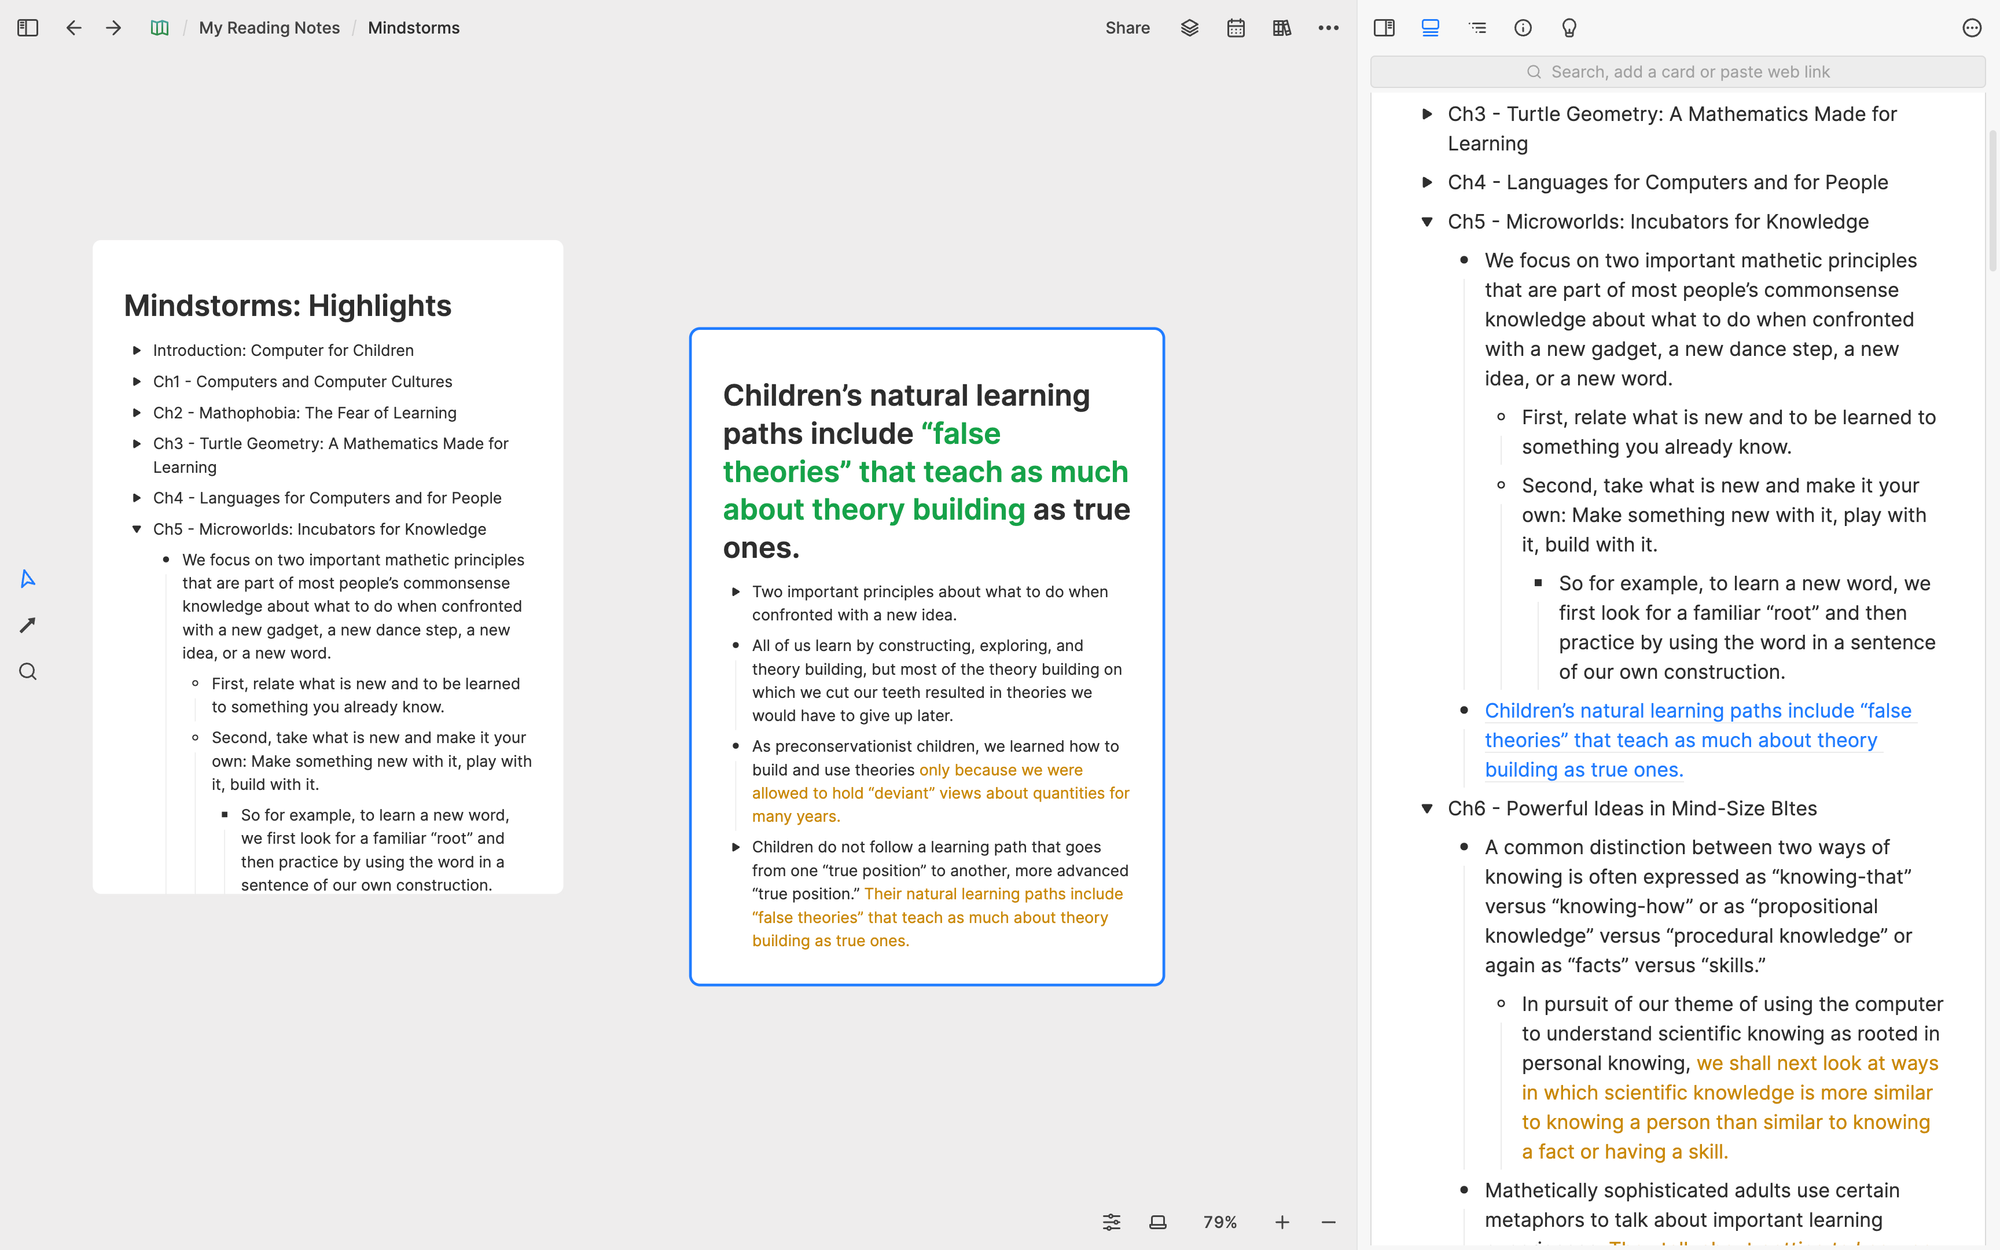The height and width of the screenshot is (1250, 2000).
Task: Open the layers stack icon
Action: tap(1189, 28)
